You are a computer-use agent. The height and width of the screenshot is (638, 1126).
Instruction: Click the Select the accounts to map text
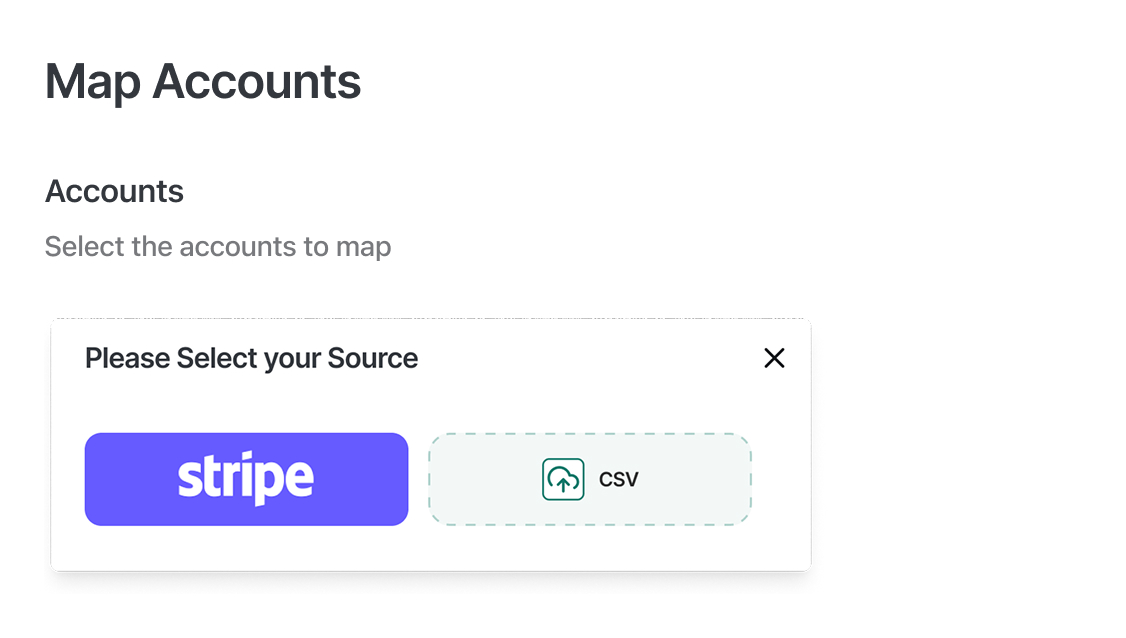coord(218,247)
